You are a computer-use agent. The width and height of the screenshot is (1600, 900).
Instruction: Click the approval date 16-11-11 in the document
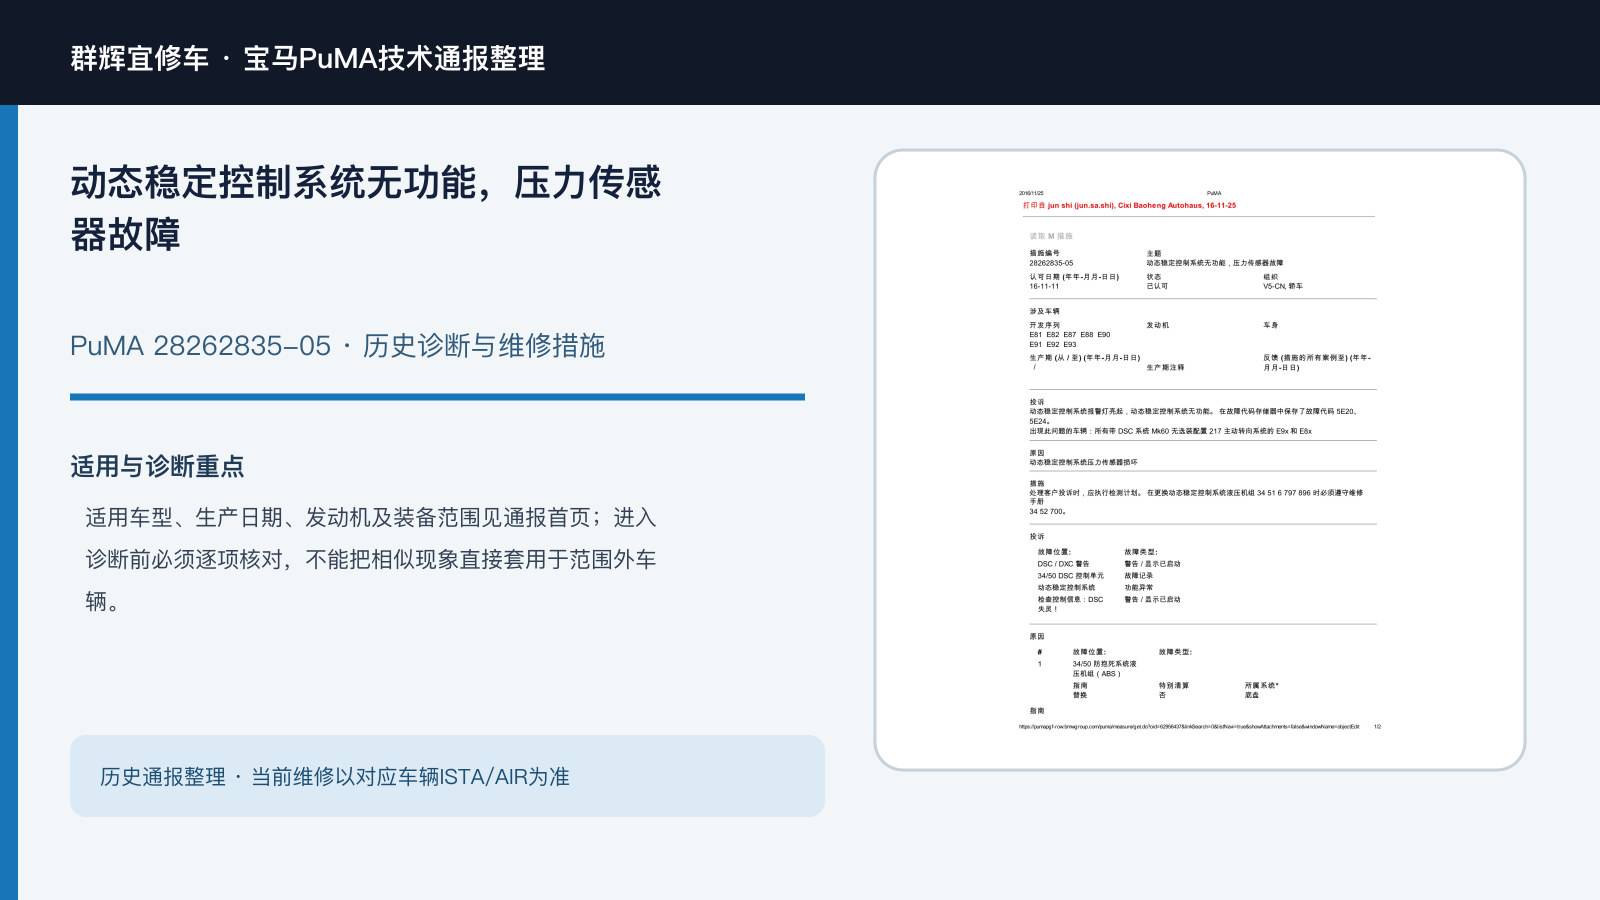click(1044, 286)
